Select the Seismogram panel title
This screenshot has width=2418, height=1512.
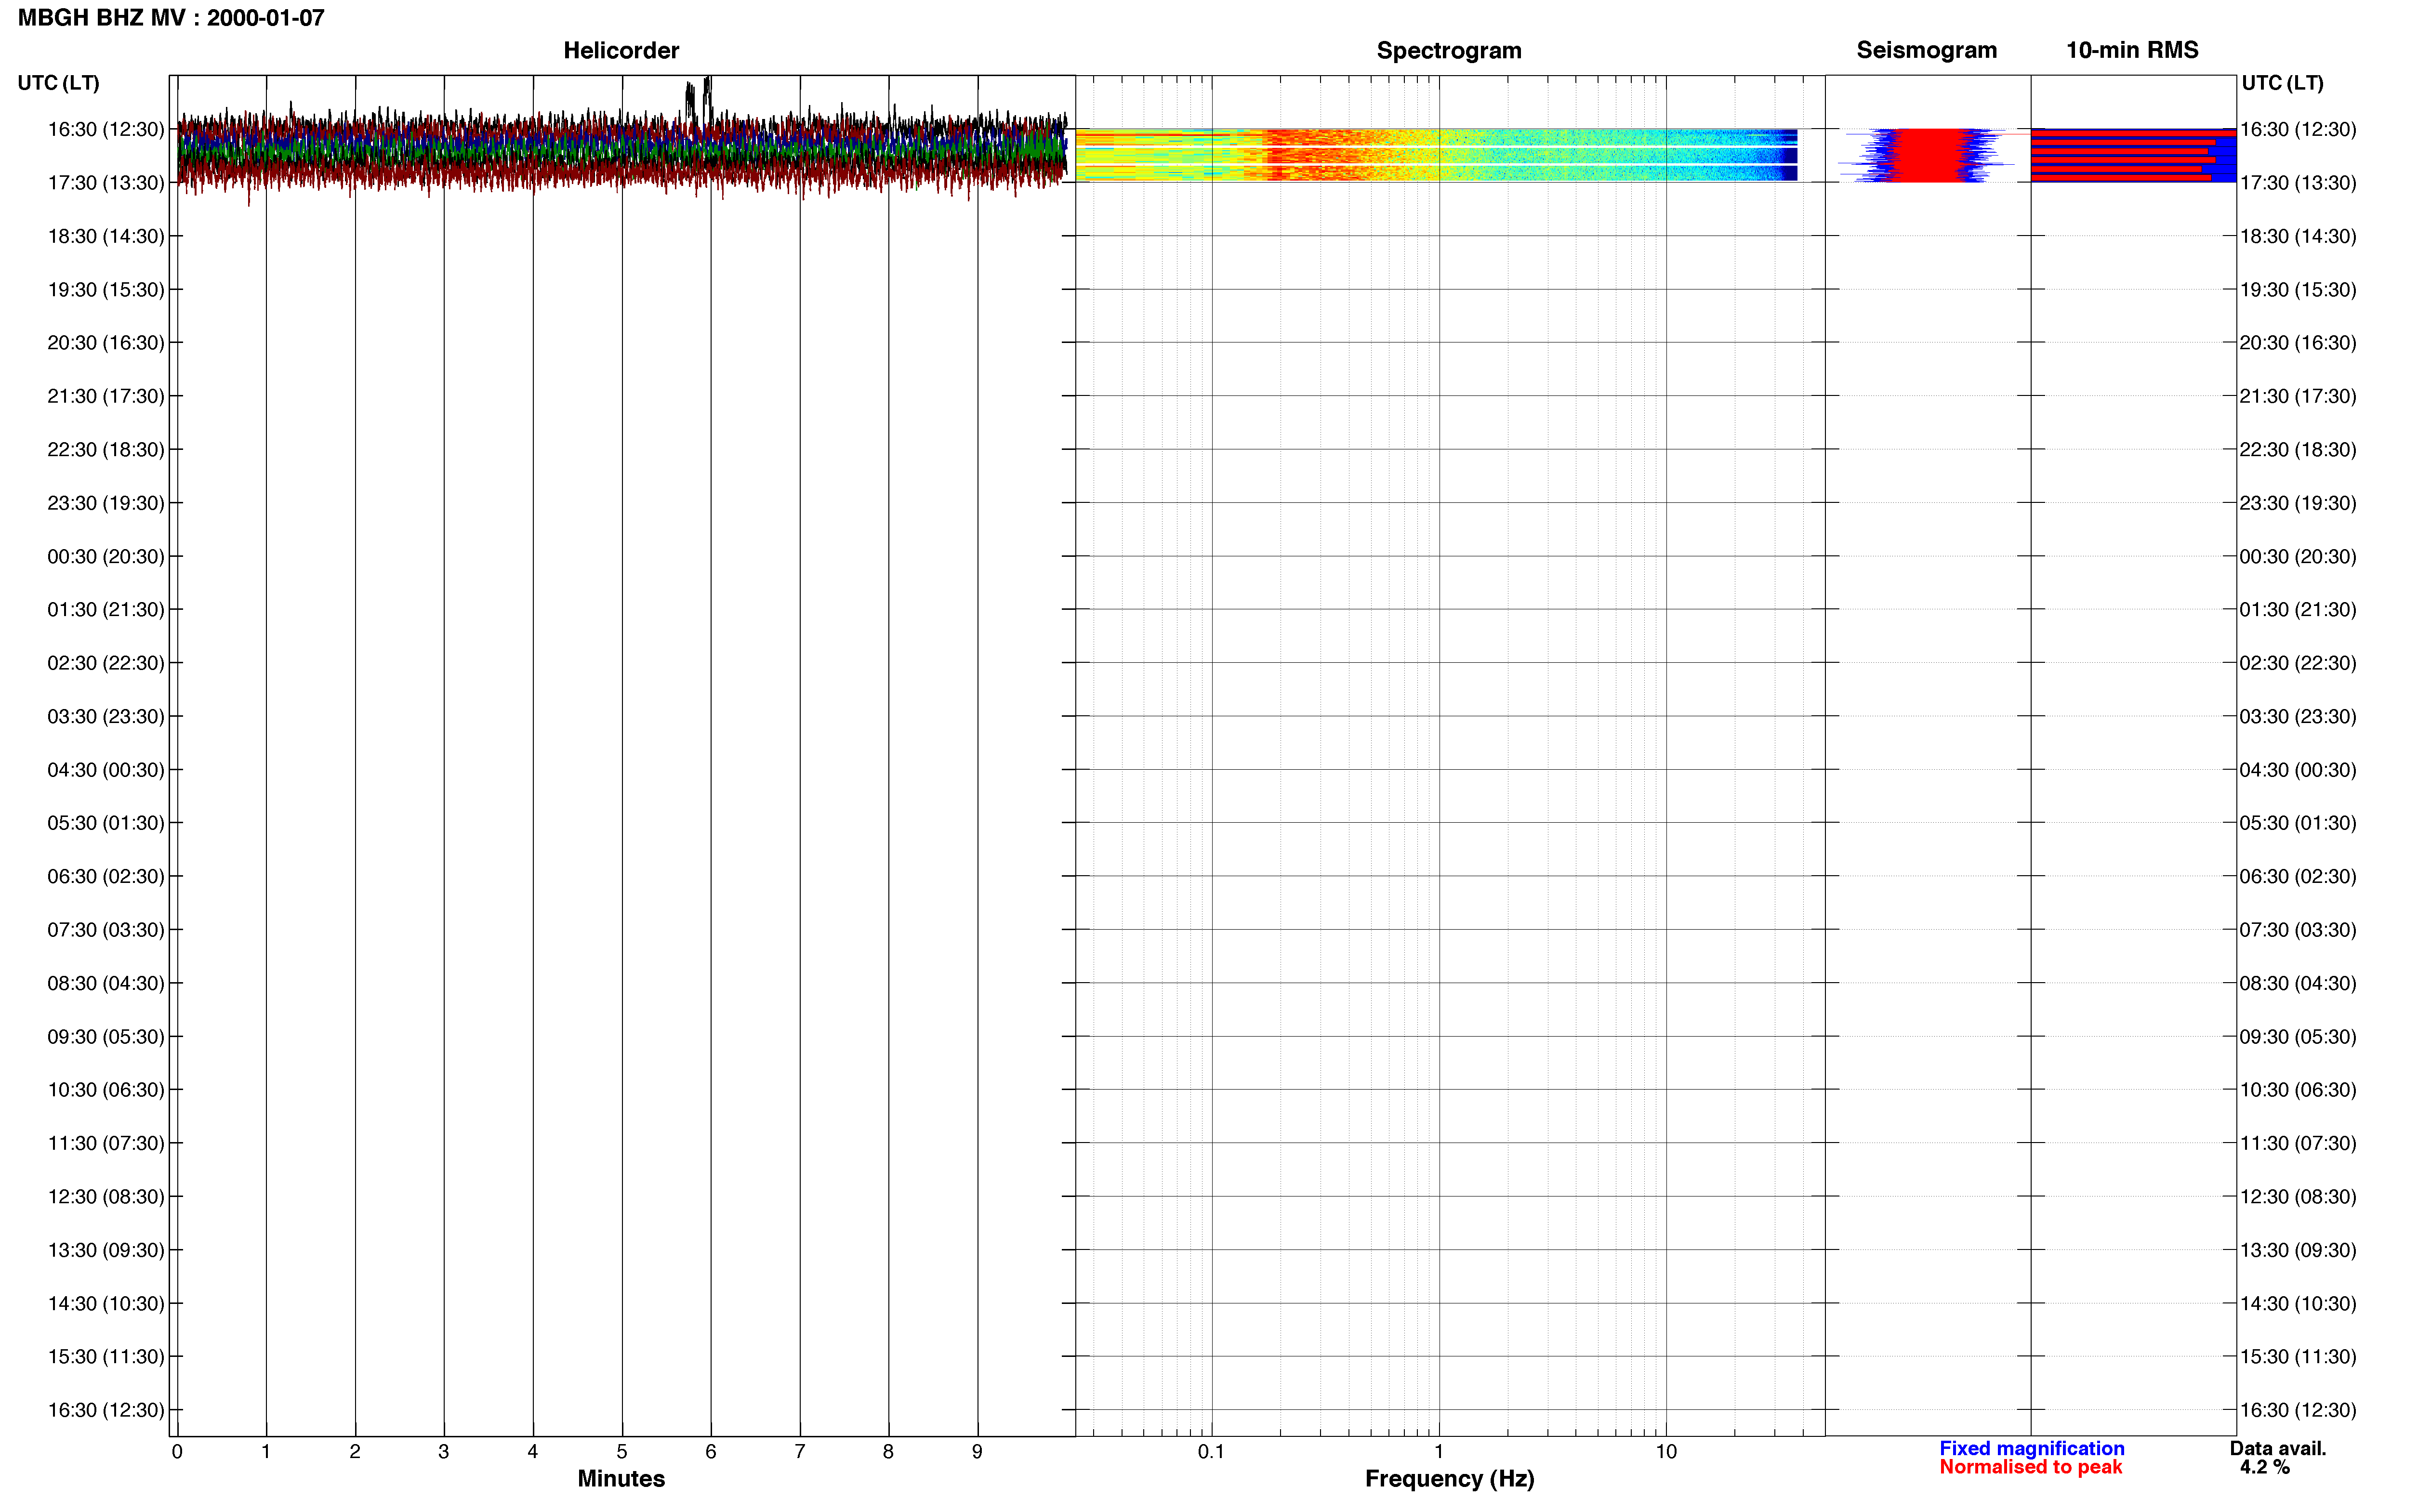tap(1926, 50)
